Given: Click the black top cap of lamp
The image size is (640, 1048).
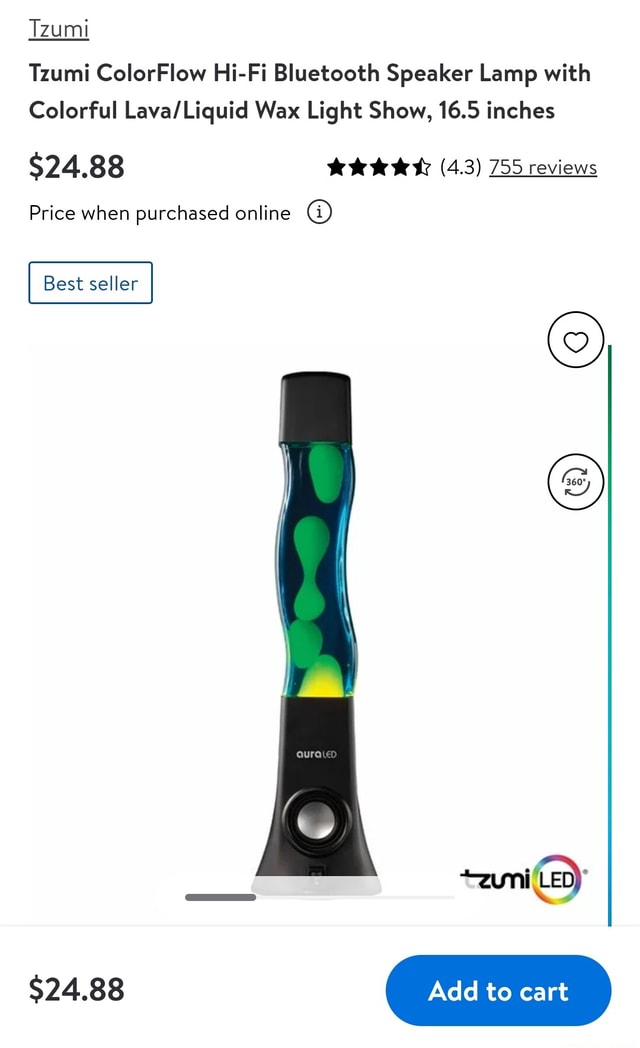Looking at the screenshot, I should 315,406.
